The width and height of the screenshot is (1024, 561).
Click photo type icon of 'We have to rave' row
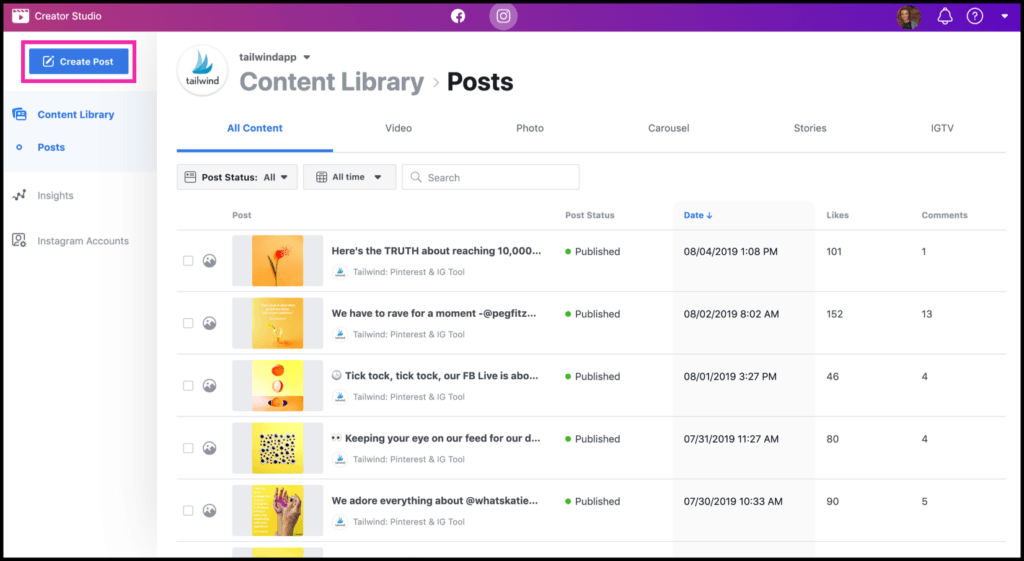click(x=209, y=323)
